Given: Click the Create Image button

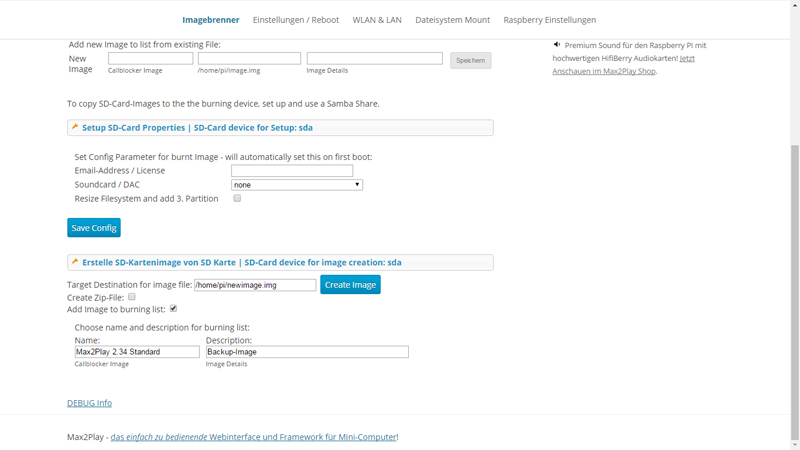Looking at the screenshot, I should click(351, 285).
